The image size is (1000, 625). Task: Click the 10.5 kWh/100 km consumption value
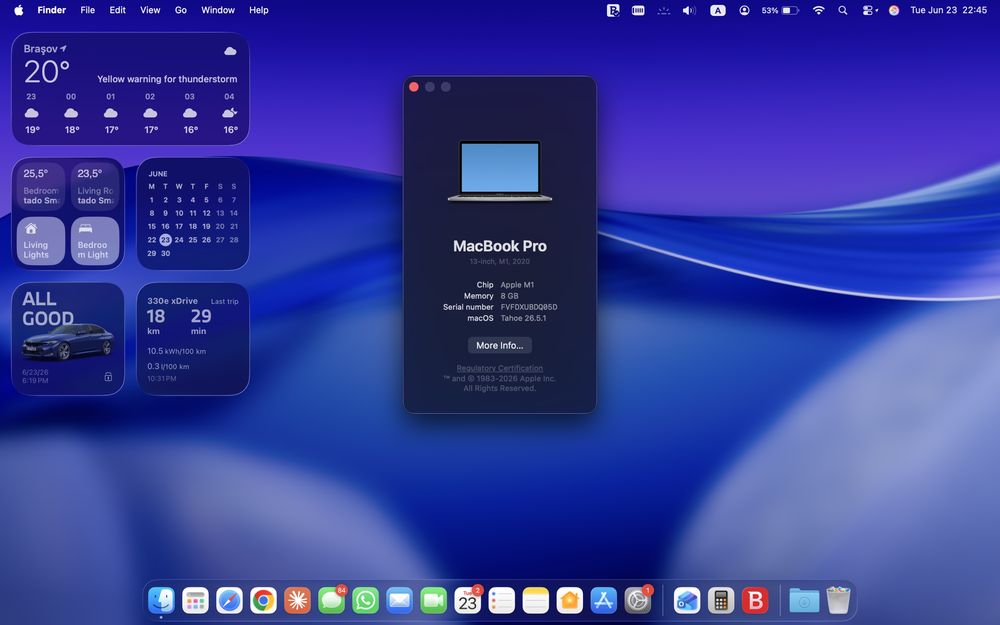click(177, 351)
